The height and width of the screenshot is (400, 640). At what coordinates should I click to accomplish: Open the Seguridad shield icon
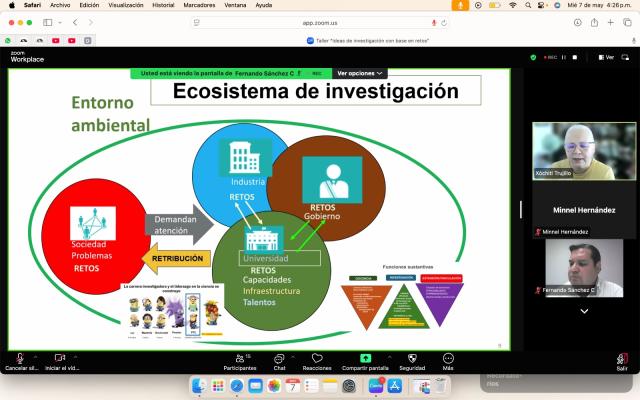412,358
